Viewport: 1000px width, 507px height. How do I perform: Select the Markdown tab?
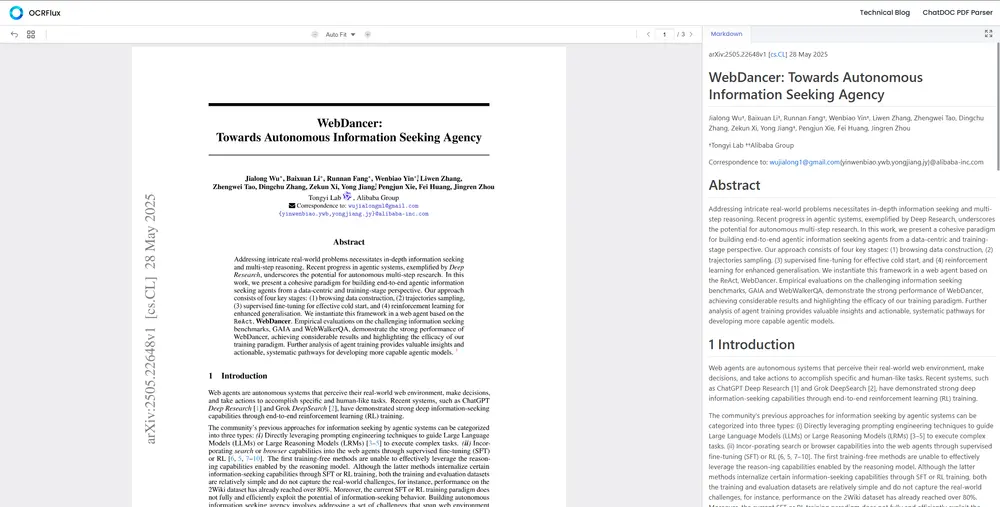point(727,34)
